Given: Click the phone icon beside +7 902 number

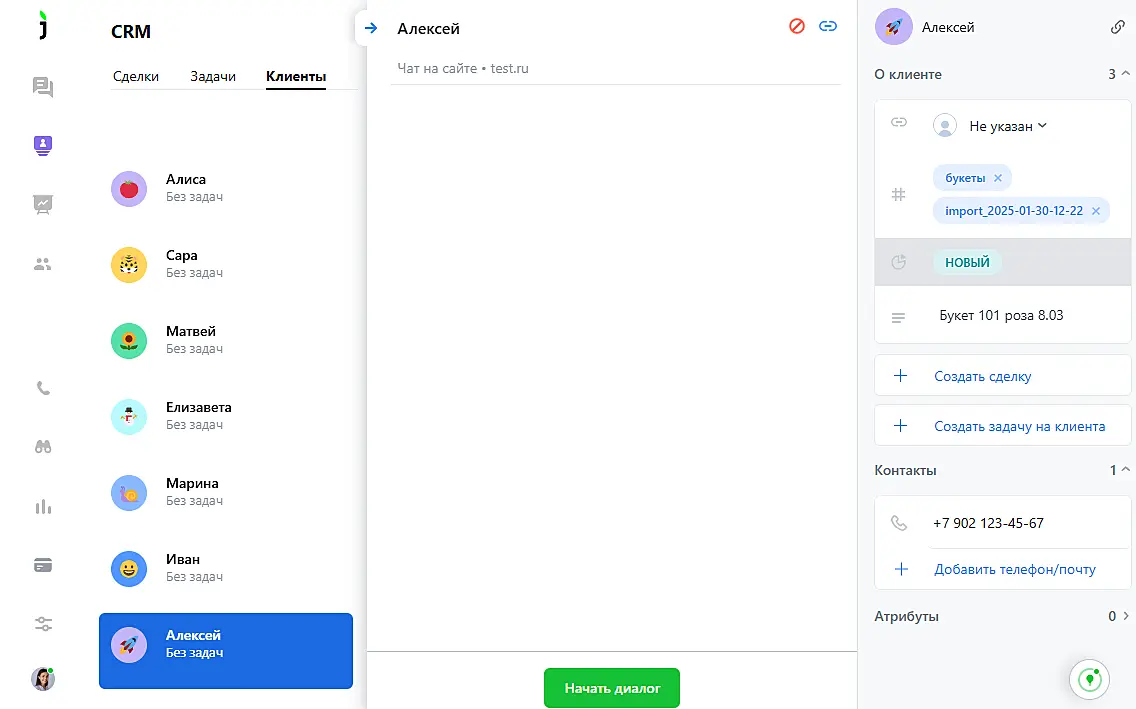Looking at the screenshot, I should click(899, 523).
